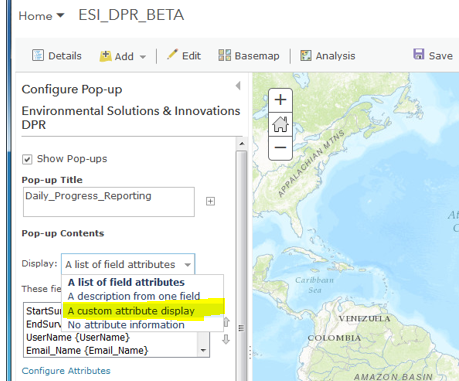The width and height of the screenshot is (459, 381).
Task: Click the panel resize handle dots
Action: point(250,352)
